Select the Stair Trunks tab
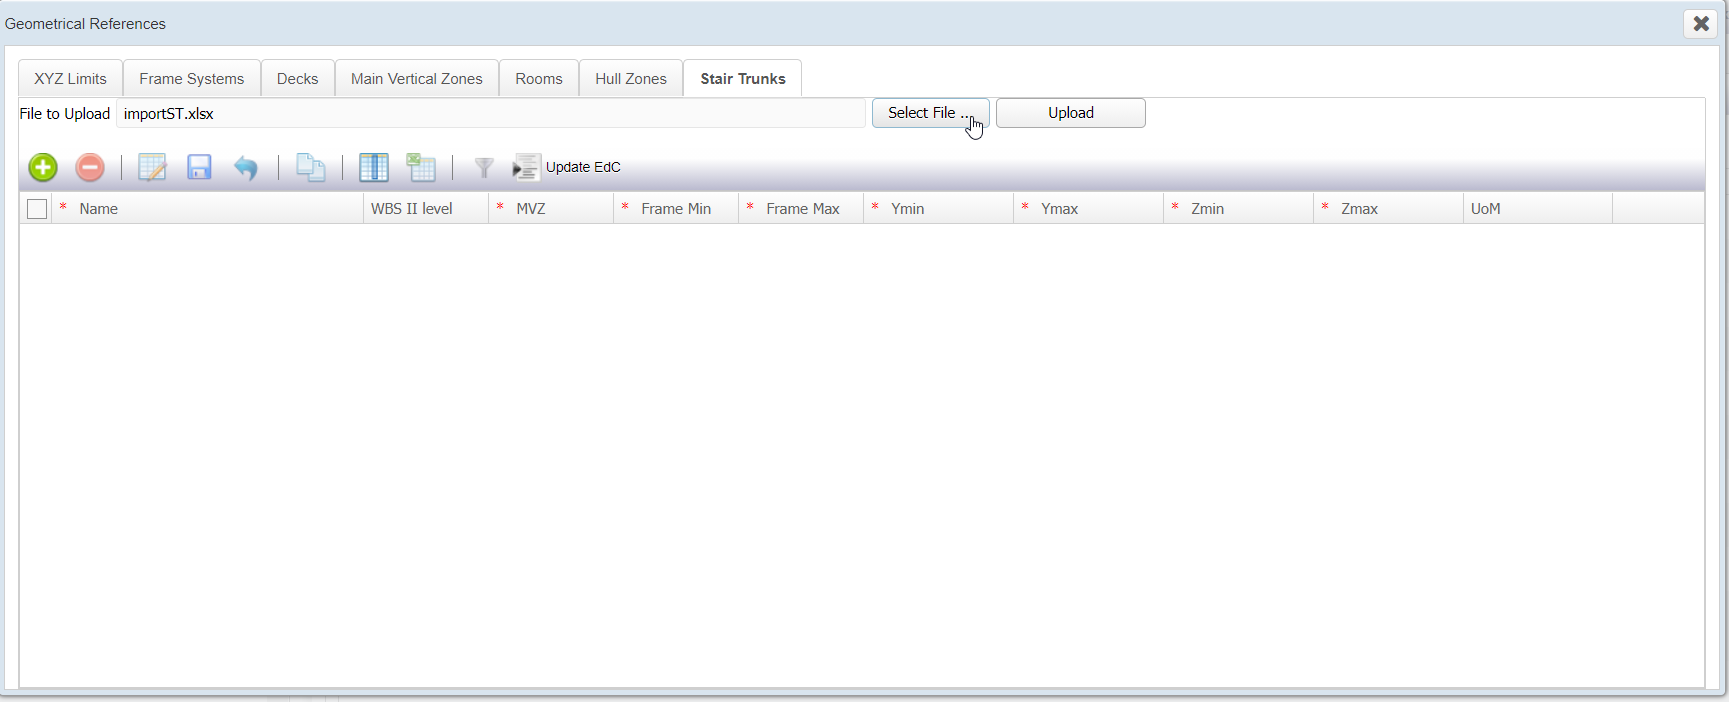1729x702 pixels. (743, 78)
